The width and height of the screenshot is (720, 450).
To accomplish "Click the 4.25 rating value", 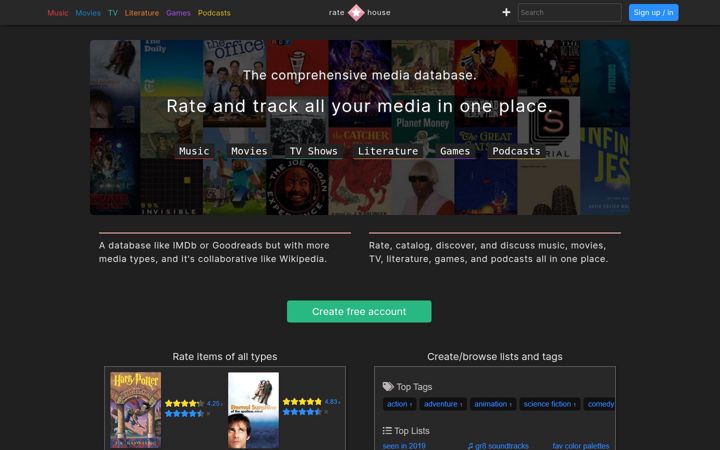I will (214, 404).
